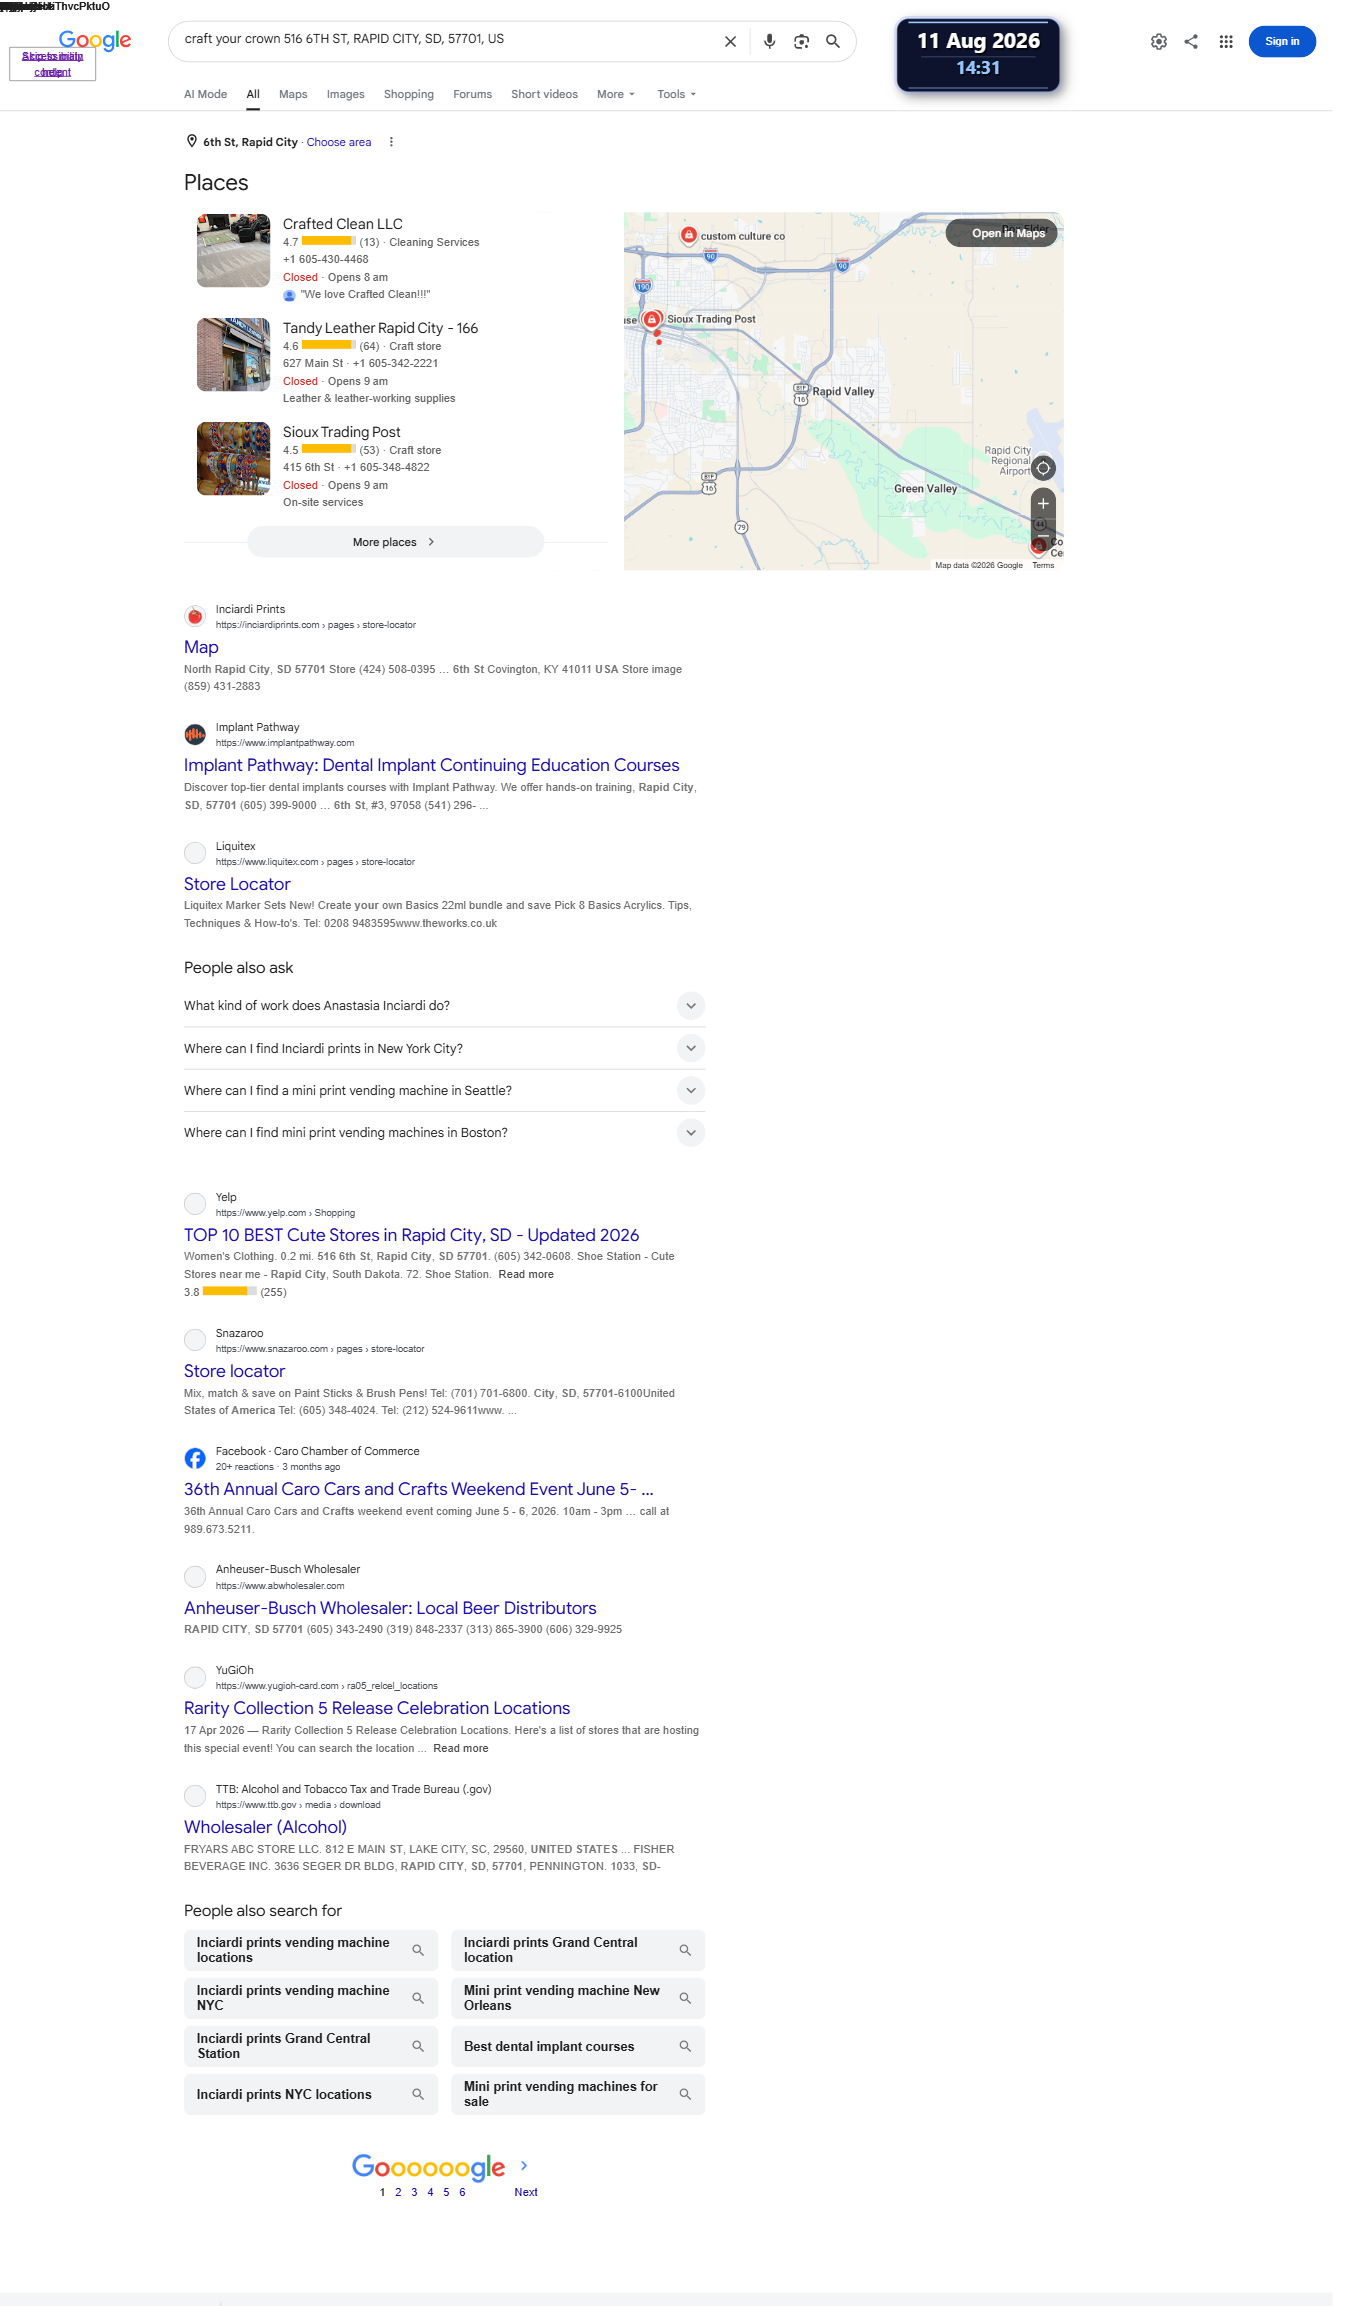Open the Tools dropdown

[676, 95]
